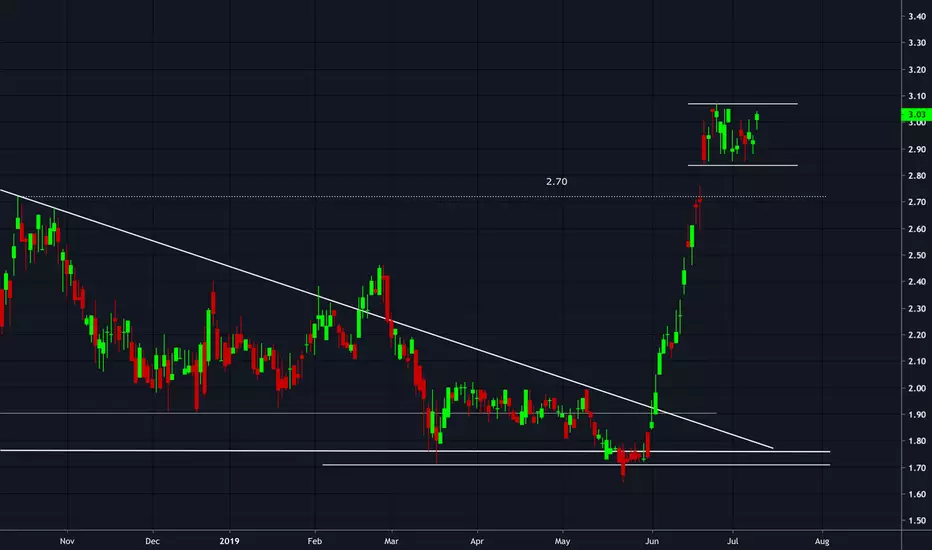Click the 2.40 price axis label

pyautogui.click(x=917, y=282)
